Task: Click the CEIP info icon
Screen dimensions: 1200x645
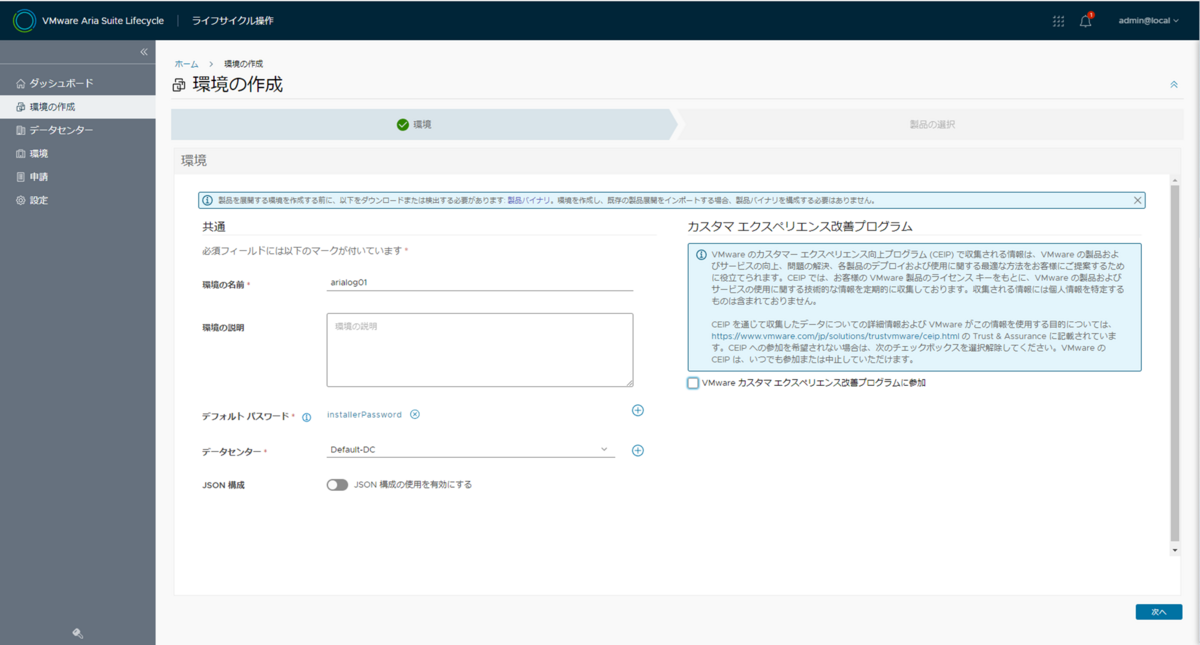Action: 701,256
